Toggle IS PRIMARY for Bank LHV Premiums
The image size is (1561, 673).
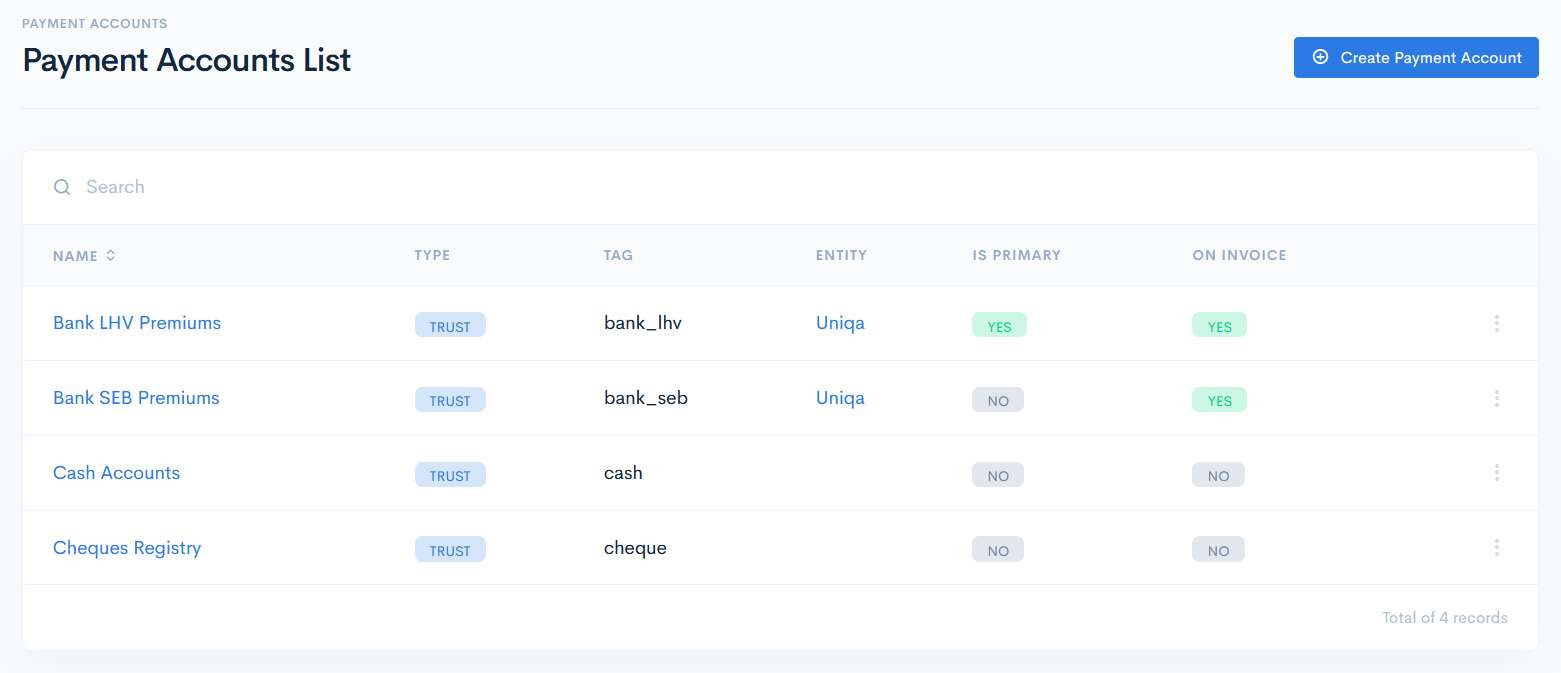click(x=999, y=324)
